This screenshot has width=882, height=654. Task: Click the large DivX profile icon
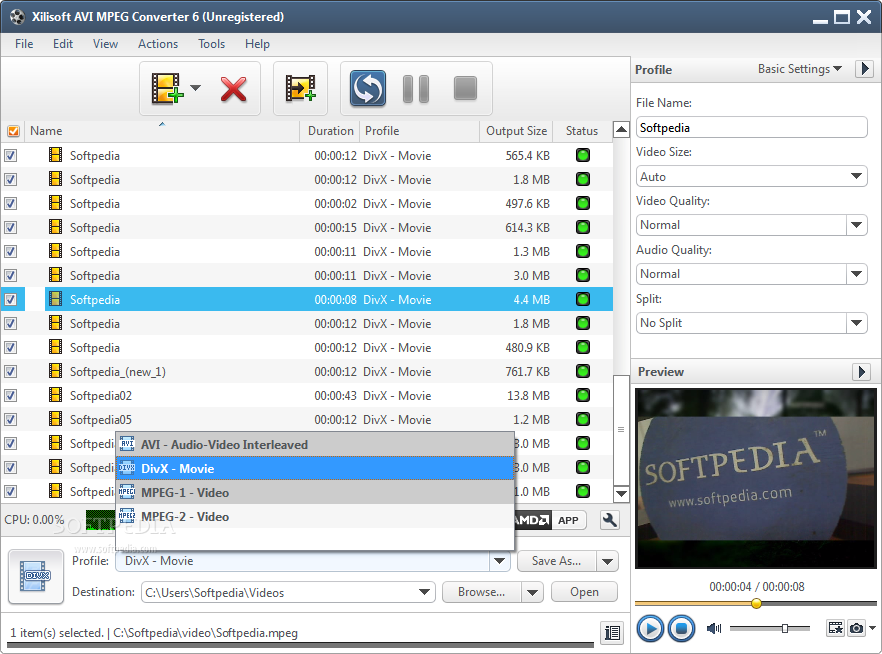click(x=36, y=577)
